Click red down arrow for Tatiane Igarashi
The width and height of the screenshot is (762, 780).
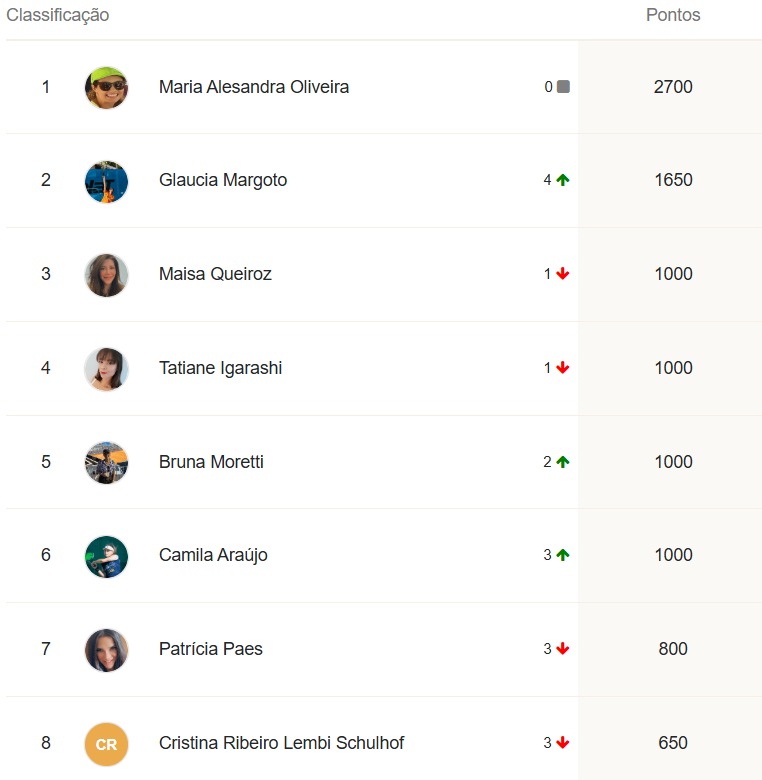(x=563, y=368)
